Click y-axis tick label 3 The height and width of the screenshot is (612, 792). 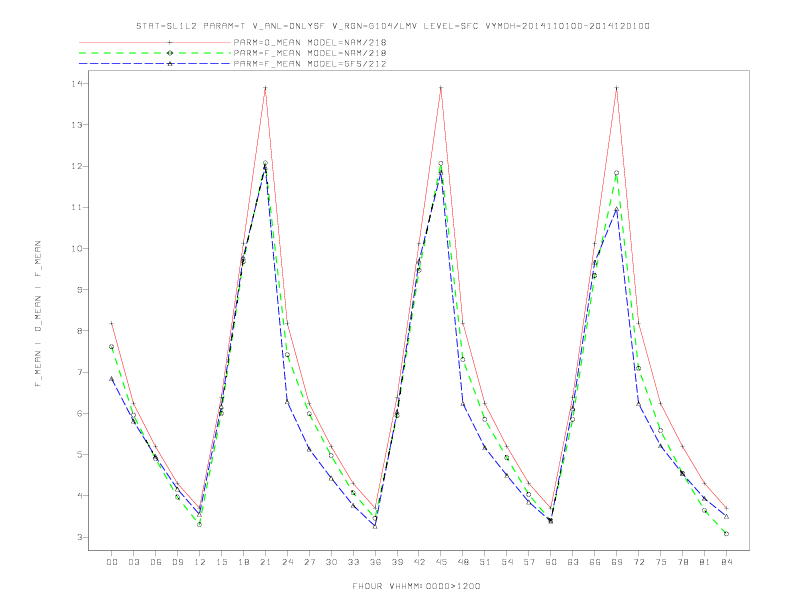coord(80,537)
